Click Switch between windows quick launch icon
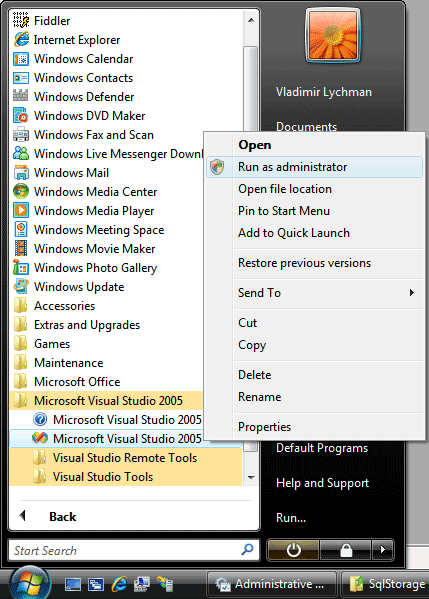Image resolution: width=429 pixels, height=599 pixels. tap(96, 584)
